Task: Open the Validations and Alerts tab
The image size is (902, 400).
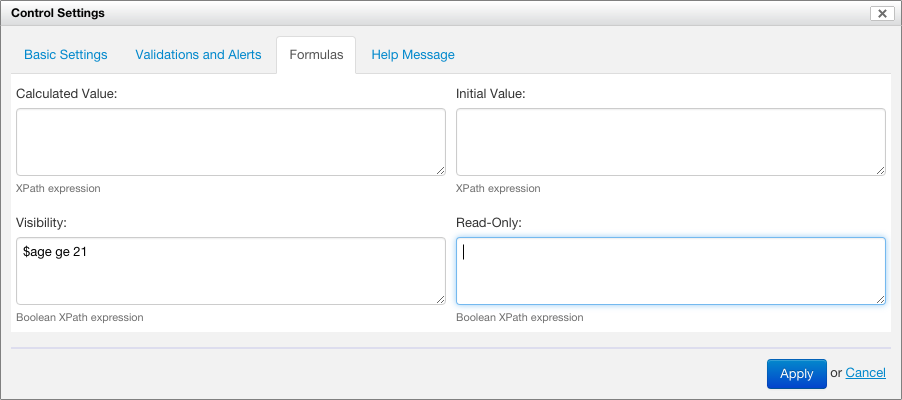Action: [x=198, y=55]
